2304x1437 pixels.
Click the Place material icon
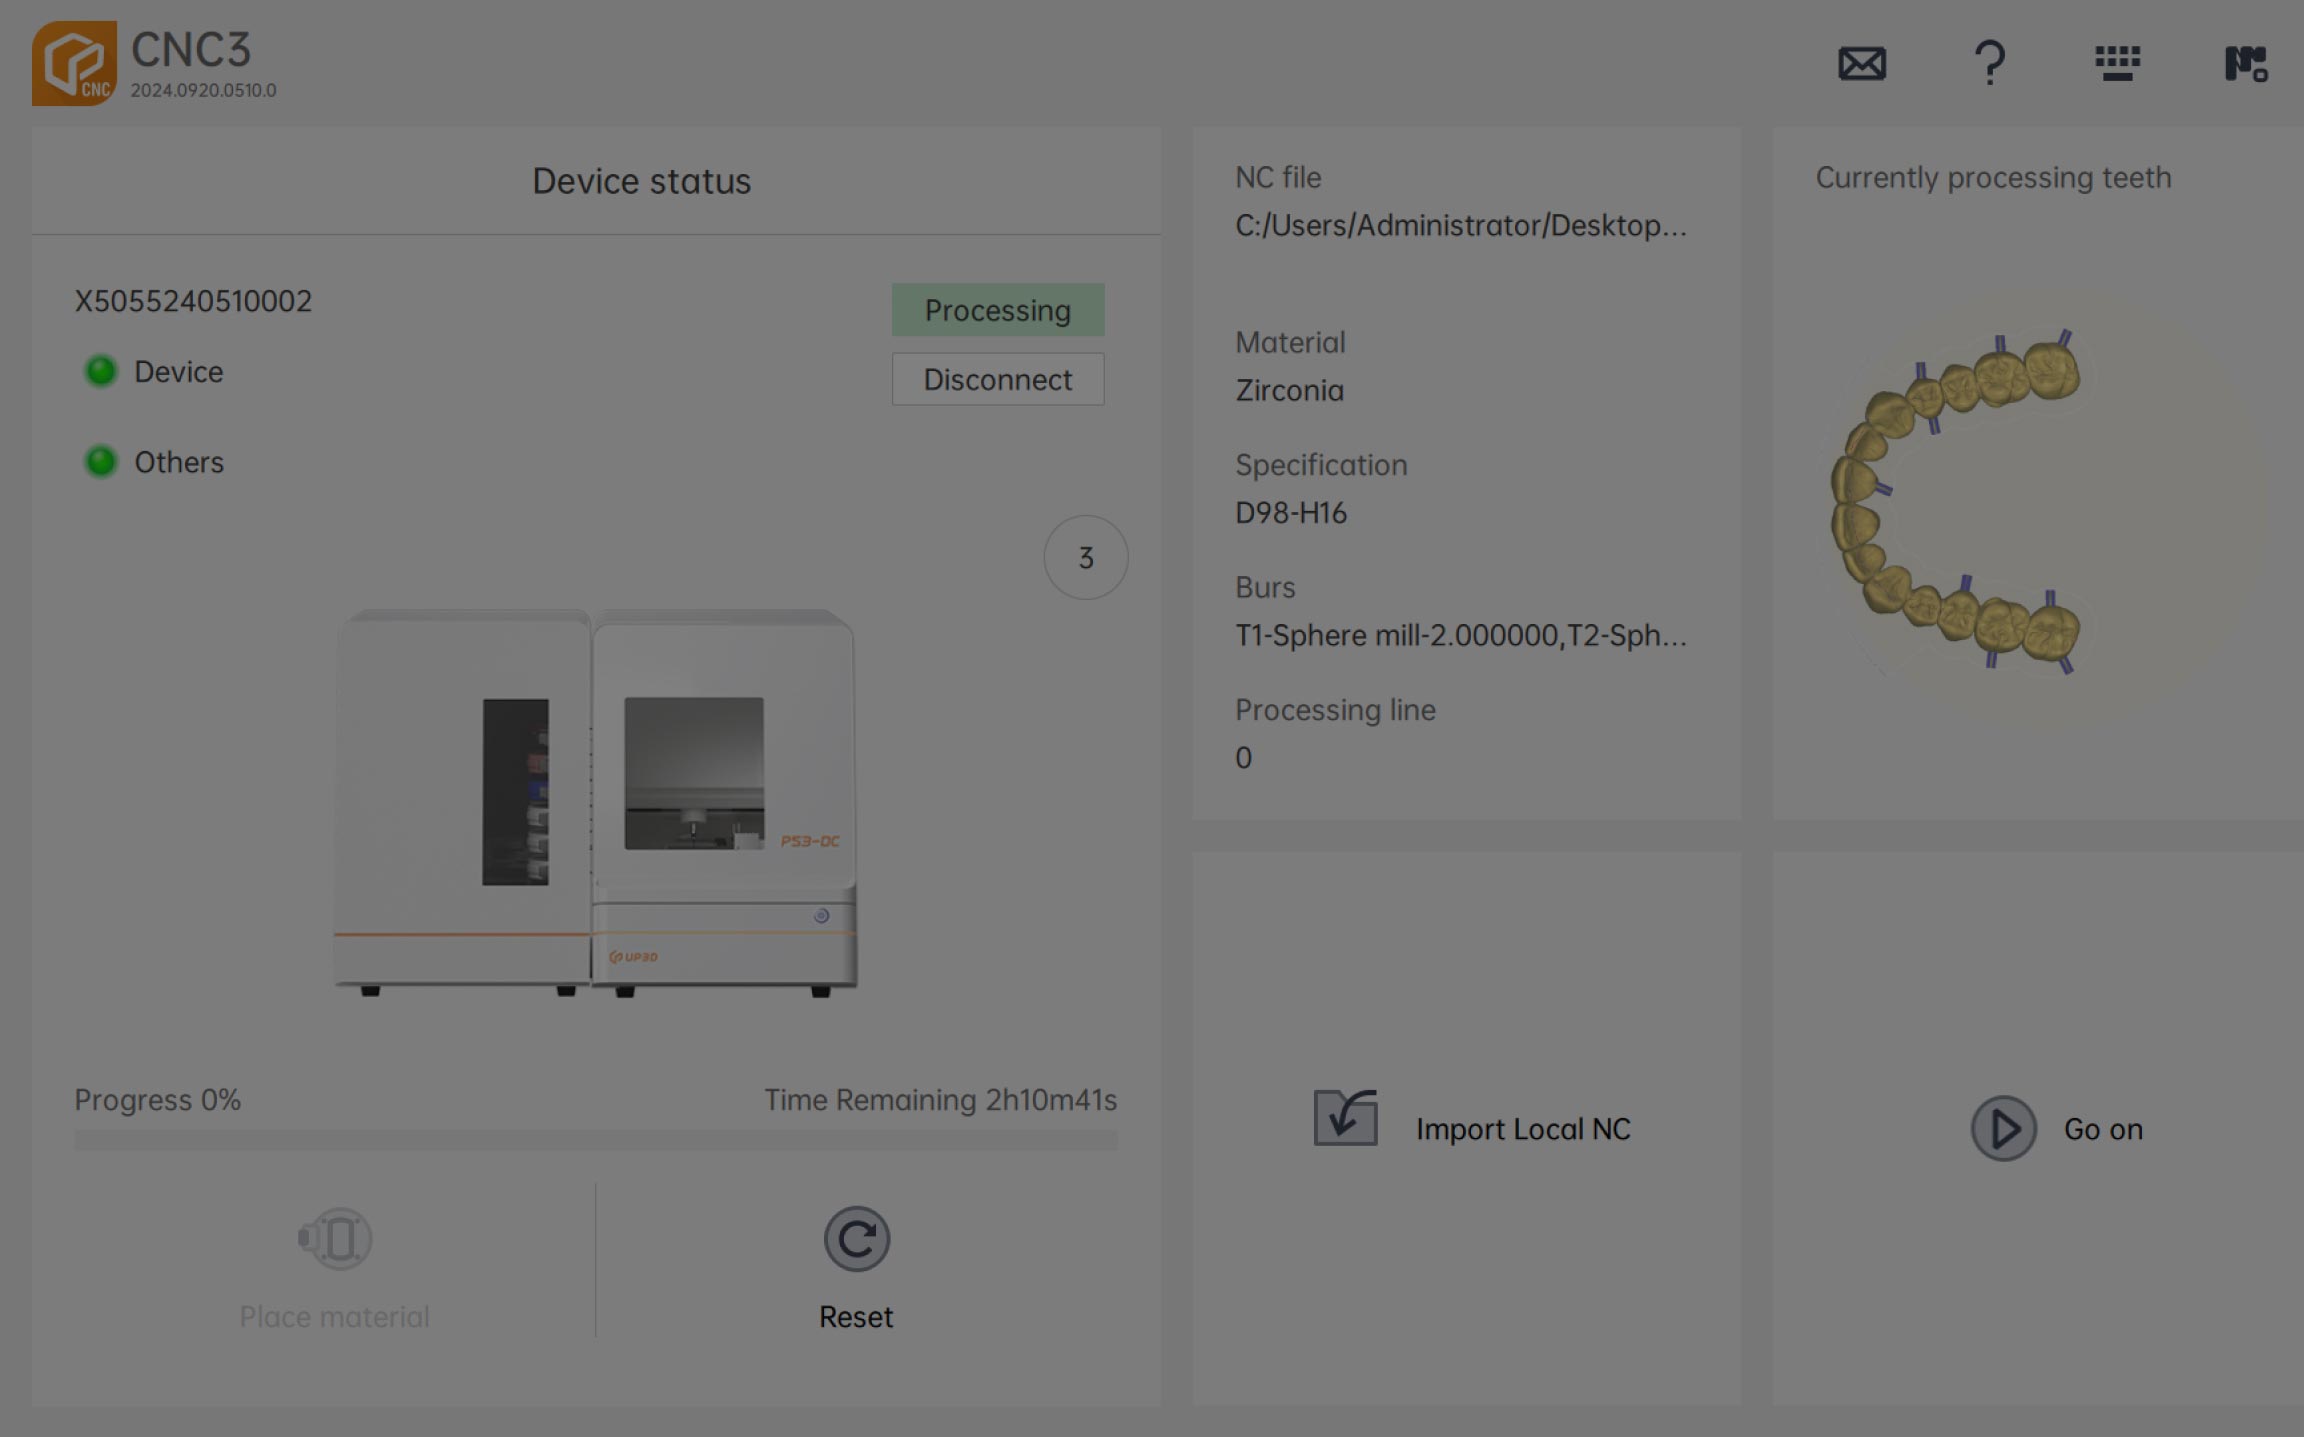click(334, 1238)
